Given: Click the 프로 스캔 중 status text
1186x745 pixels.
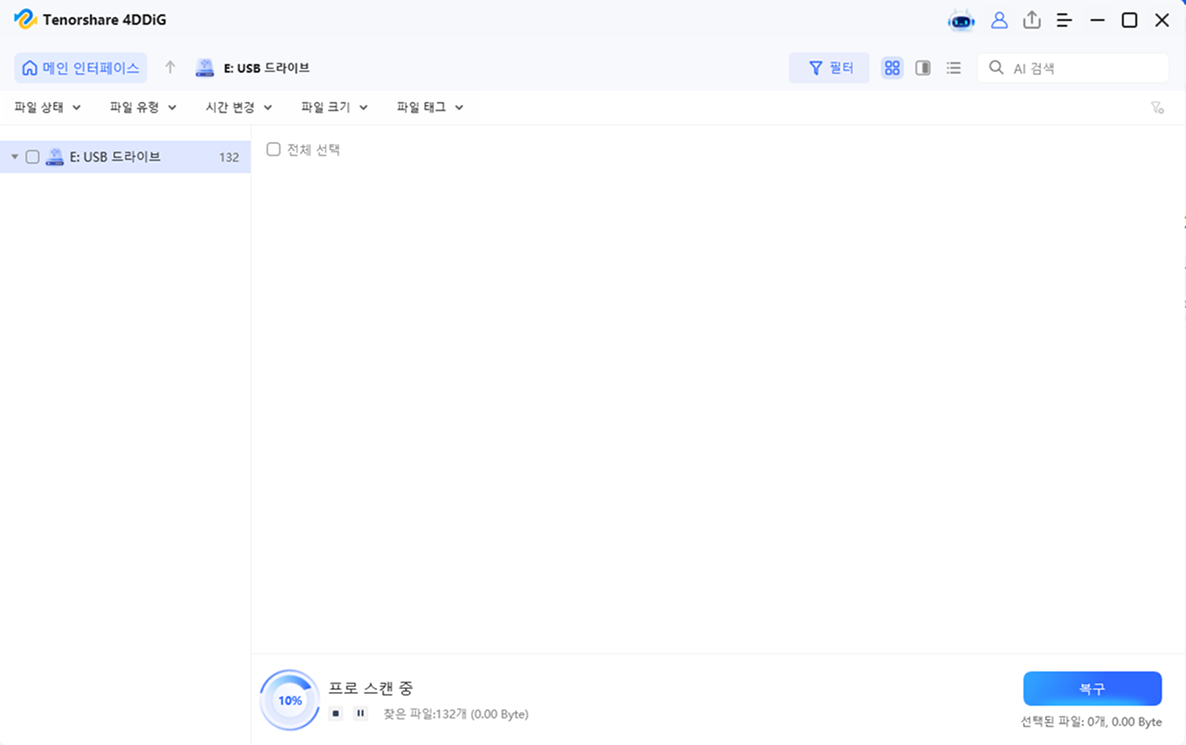Looking at the screenshot, I should 371,688.
